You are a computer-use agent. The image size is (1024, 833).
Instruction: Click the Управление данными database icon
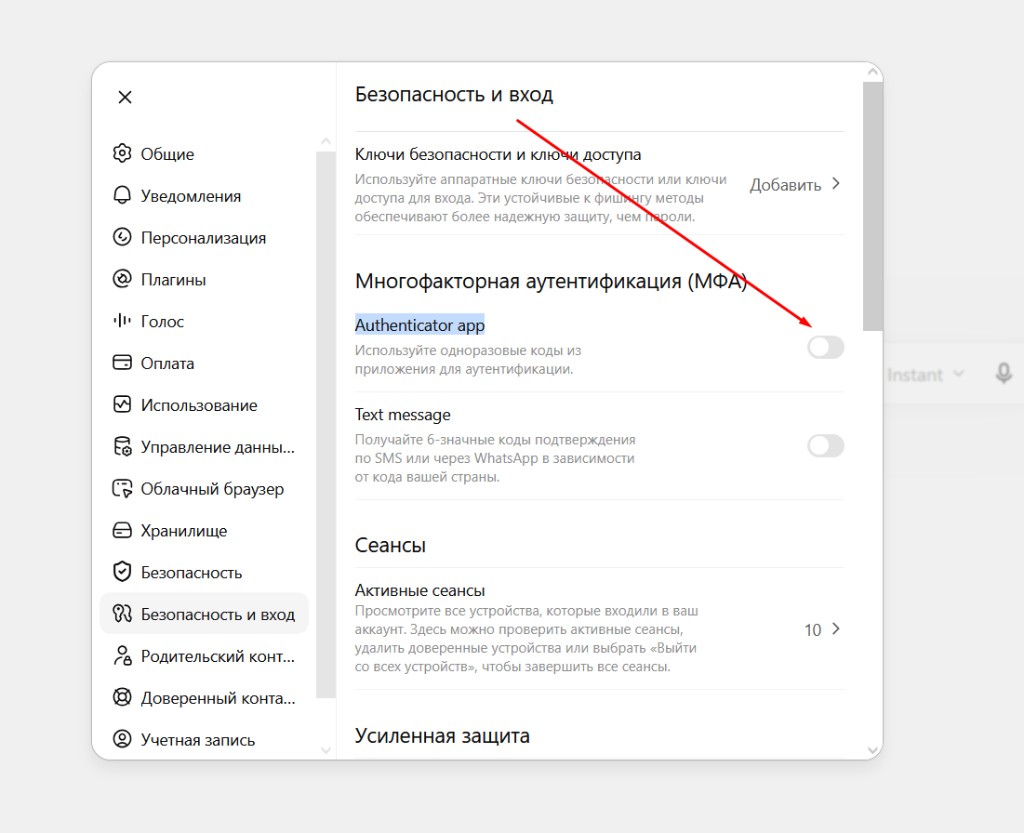(122, 447)
